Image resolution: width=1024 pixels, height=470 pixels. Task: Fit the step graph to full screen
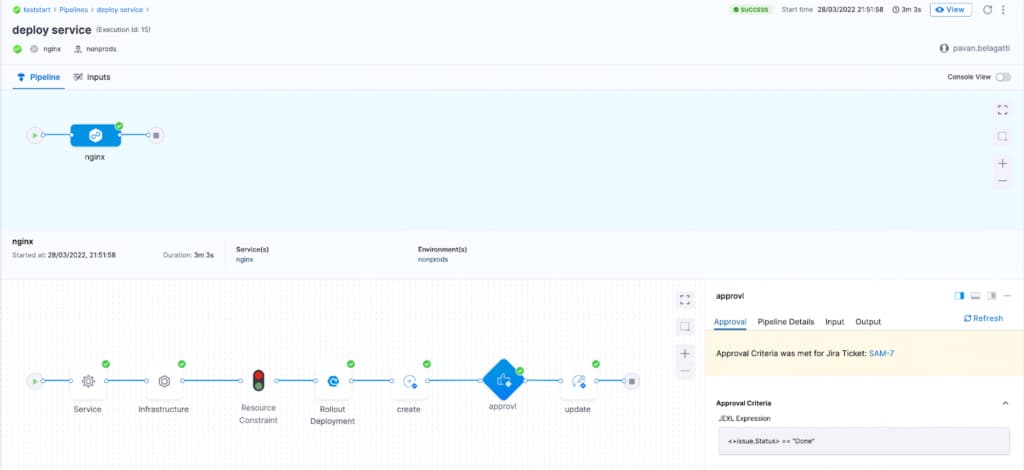tap(684, 300)
